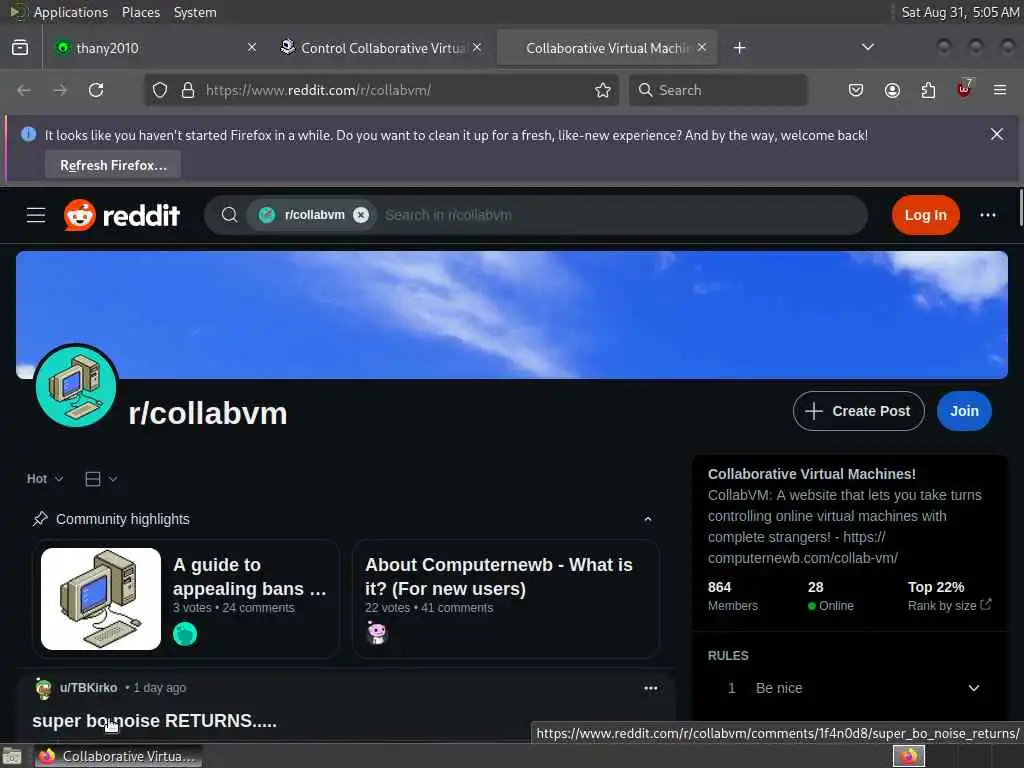Click the Refresh Firefox button
This screenshot has width=1024, height=768.
click(113, 165)
